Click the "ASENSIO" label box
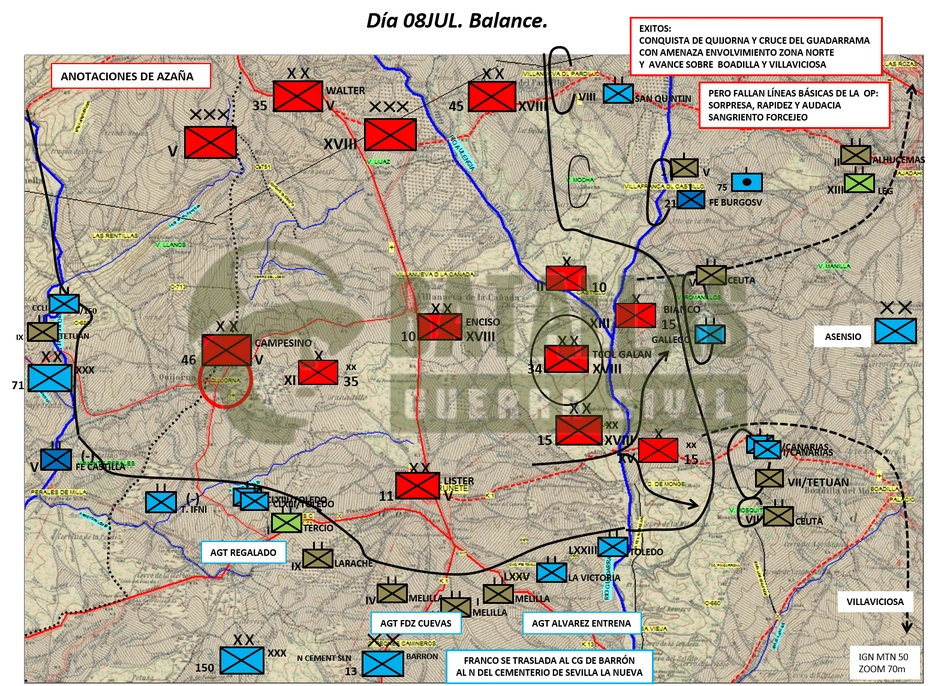This screenshot has width=935, height=686. point(843,336)
